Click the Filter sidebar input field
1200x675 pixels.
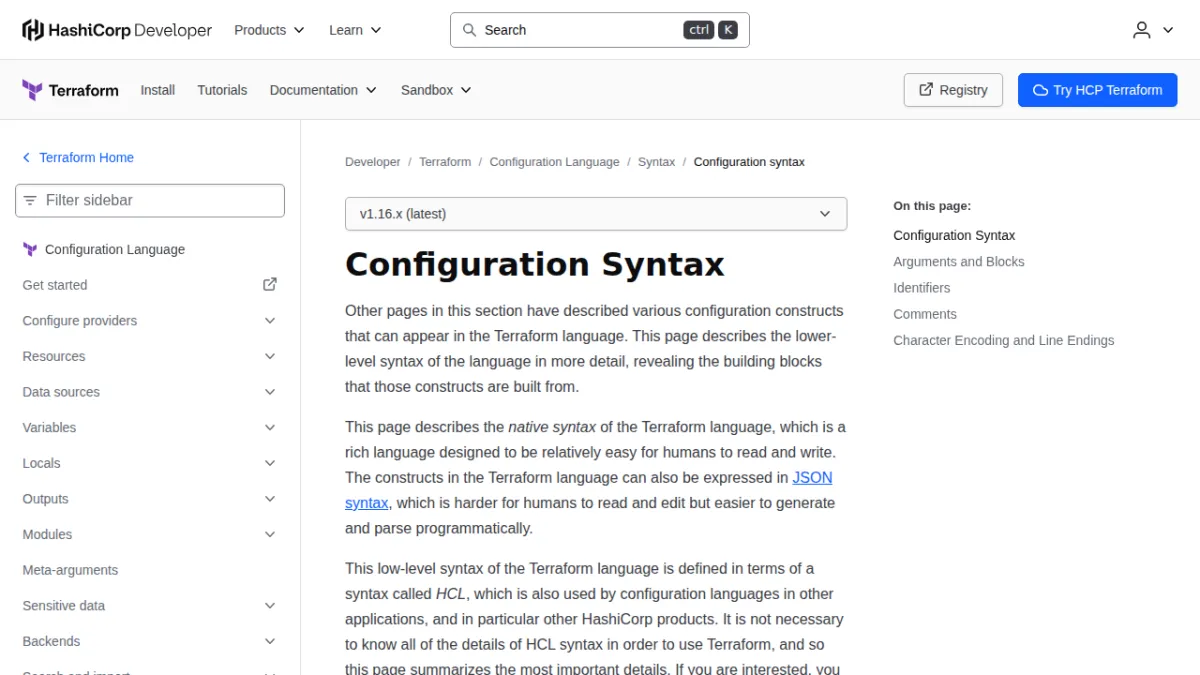pos(150,200)
